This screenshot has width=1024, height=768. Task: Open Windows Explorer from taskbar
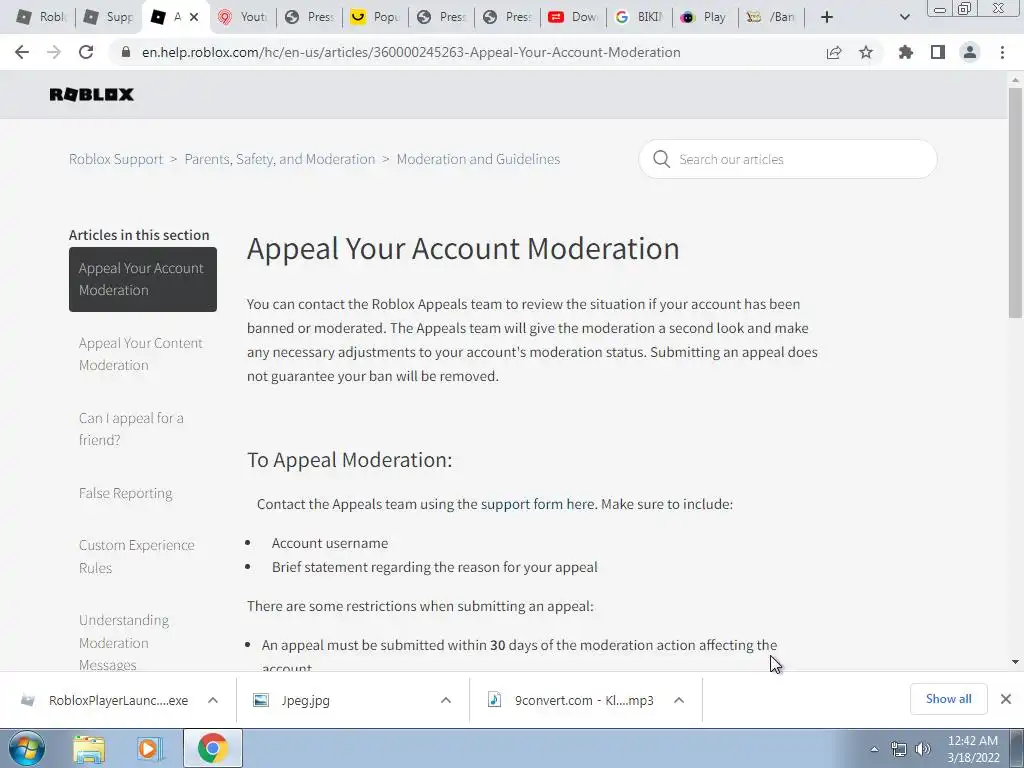[x=89, y=749]
